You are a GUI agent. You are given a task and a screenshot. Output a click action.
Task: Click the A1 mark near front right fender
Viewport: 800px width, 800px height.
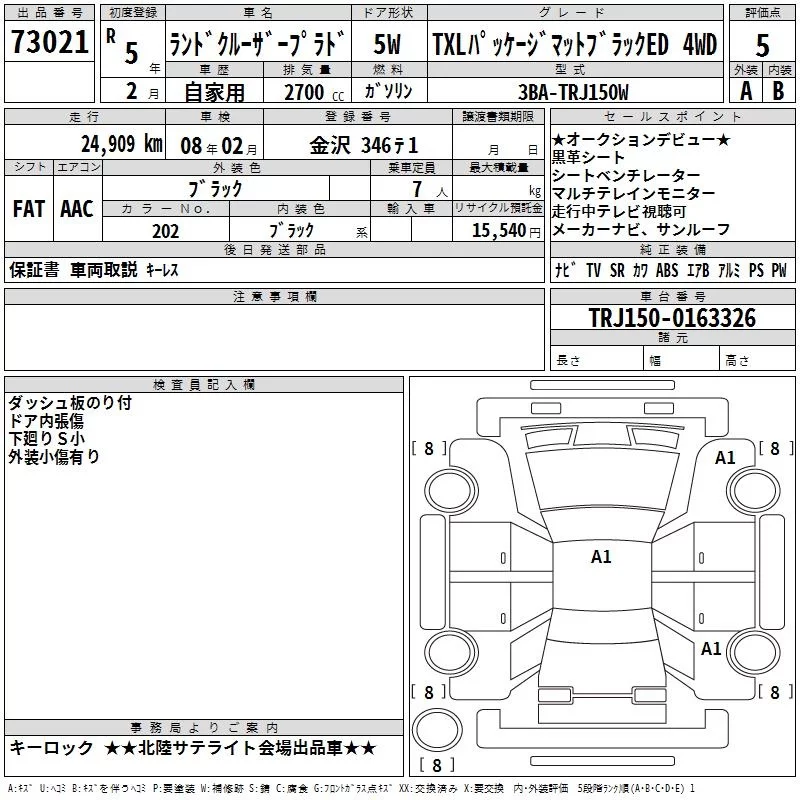(725, 458)
